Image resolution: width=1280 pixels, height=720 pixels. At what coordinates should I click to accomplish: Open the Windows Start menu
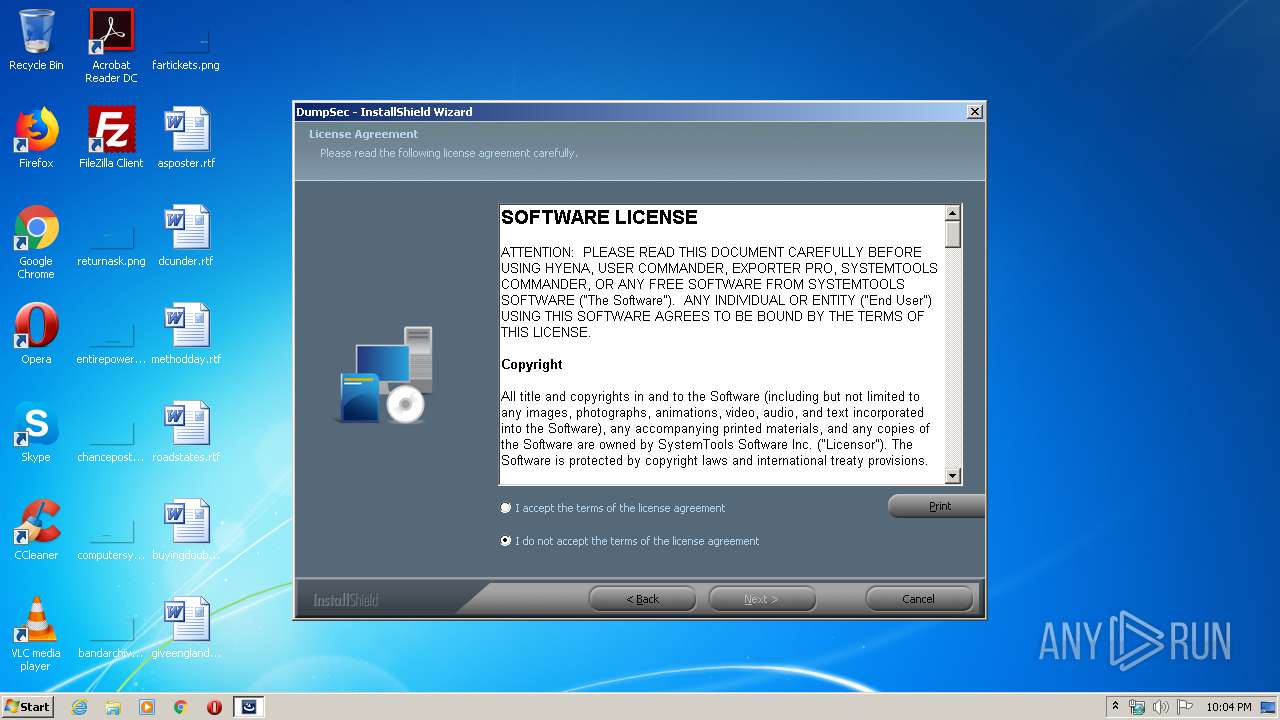(x=28, y=706)
